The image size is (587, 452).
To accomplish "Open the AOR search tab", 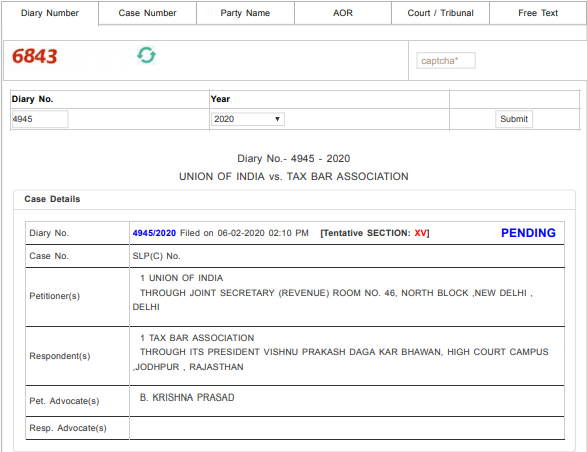I will click(x=343, y=13).
